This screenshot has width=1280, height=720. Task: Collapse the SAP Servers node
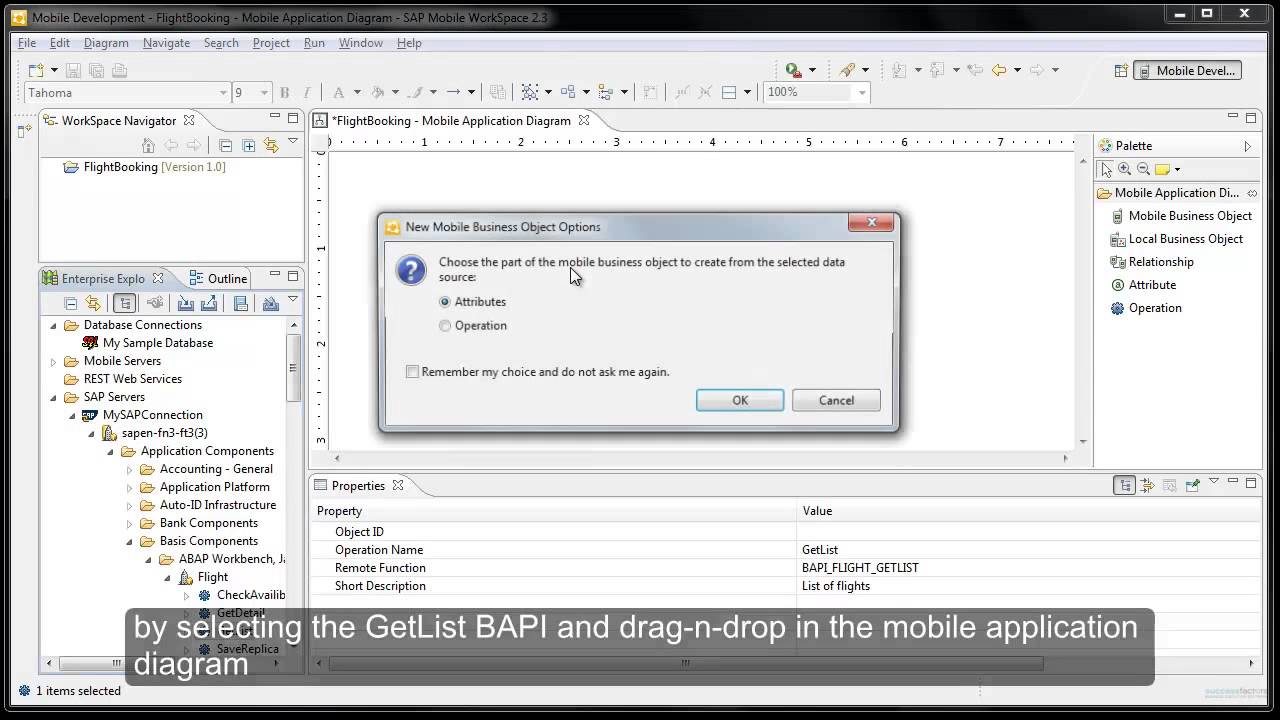[x=54, y=397]
